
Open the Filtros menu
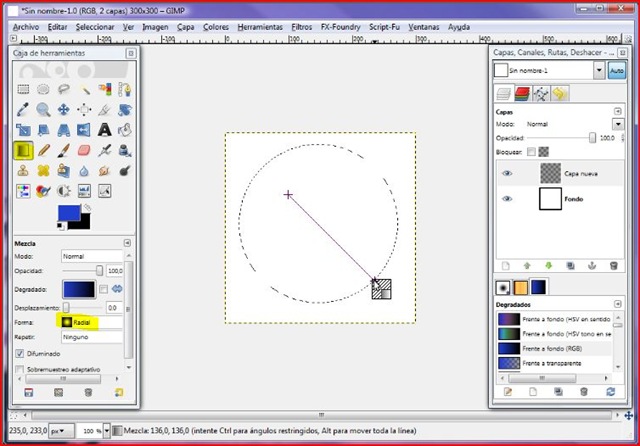pos(301,27)
